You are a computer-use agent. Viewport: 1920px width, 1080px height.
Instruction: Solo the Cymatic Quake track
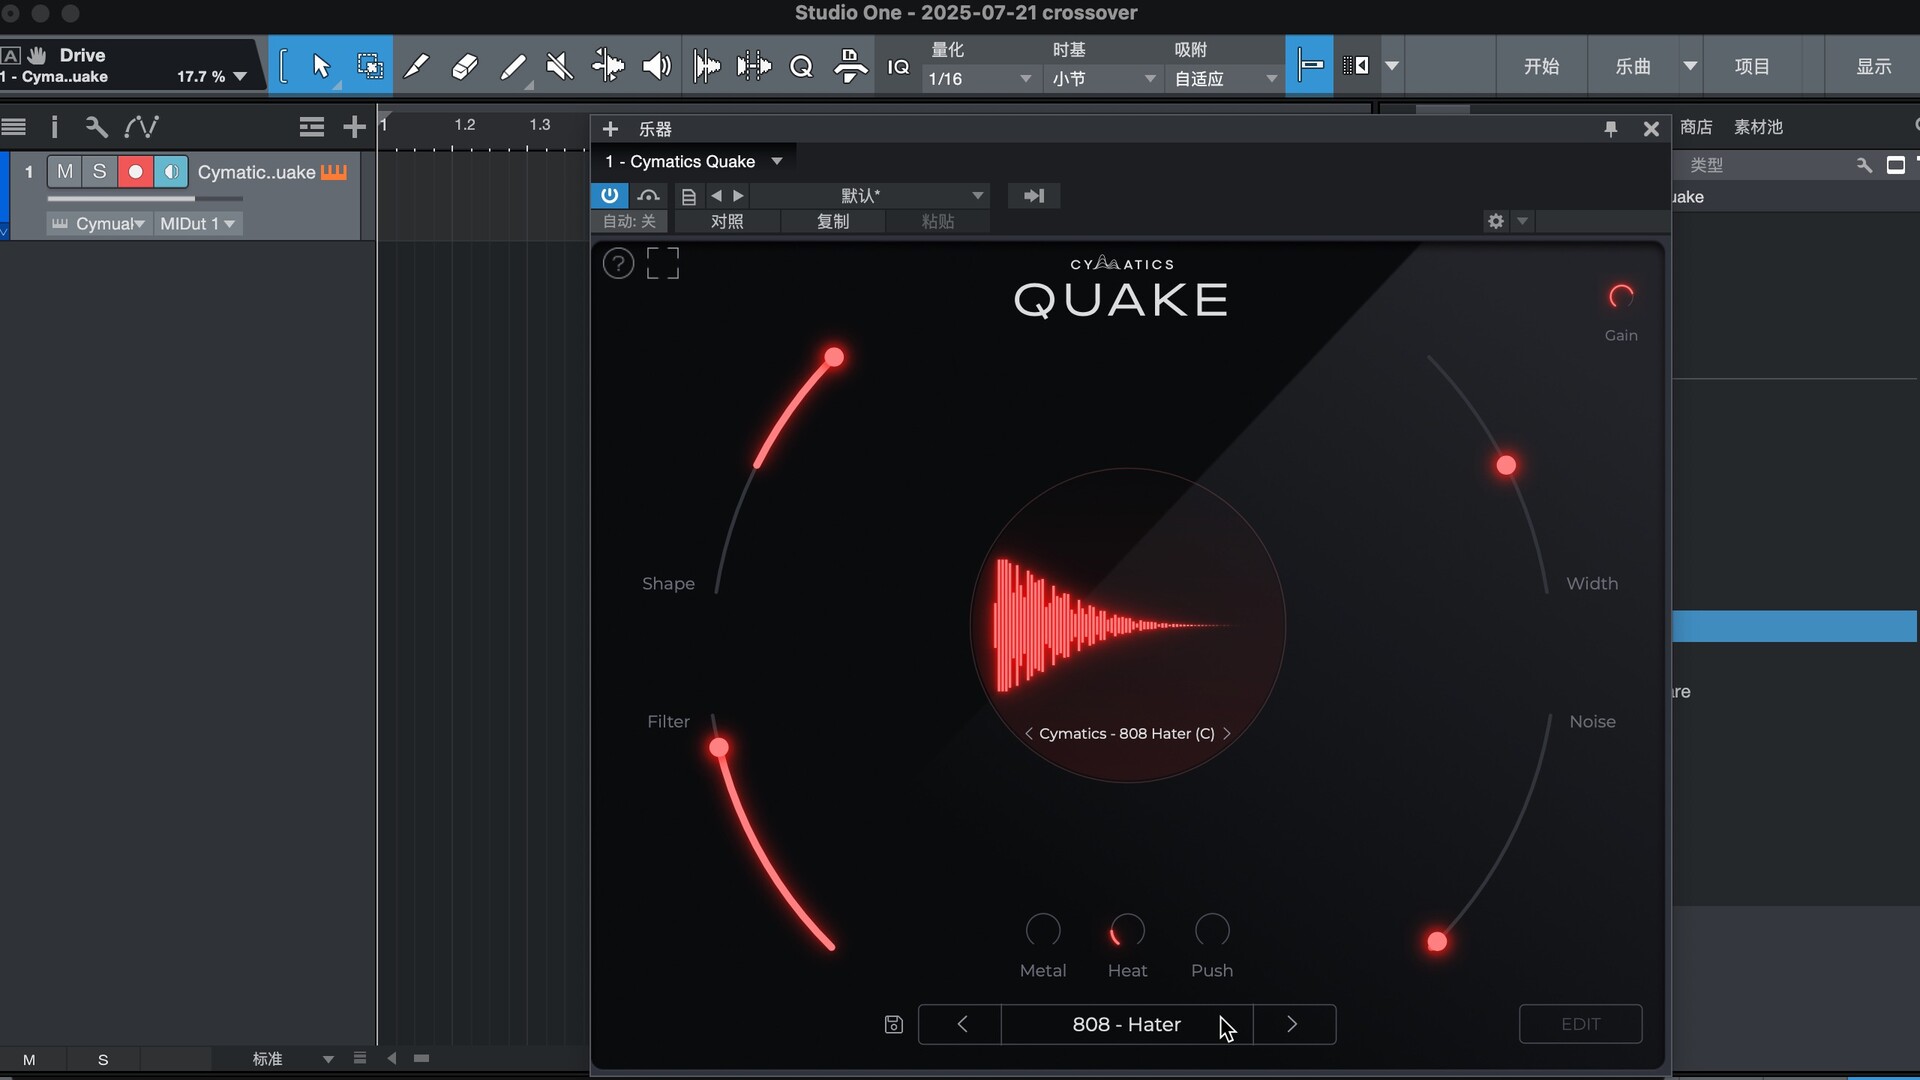99,172
